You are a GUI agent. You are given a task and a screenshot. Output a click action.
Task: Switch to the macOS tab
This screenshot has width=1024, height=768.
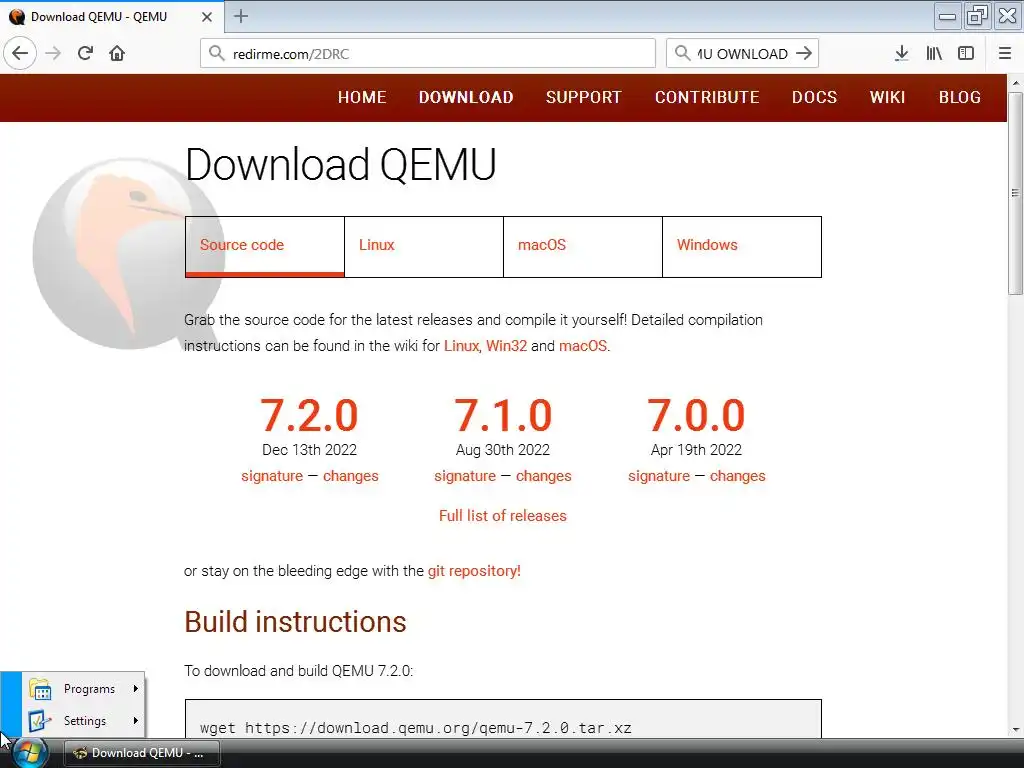583,246
